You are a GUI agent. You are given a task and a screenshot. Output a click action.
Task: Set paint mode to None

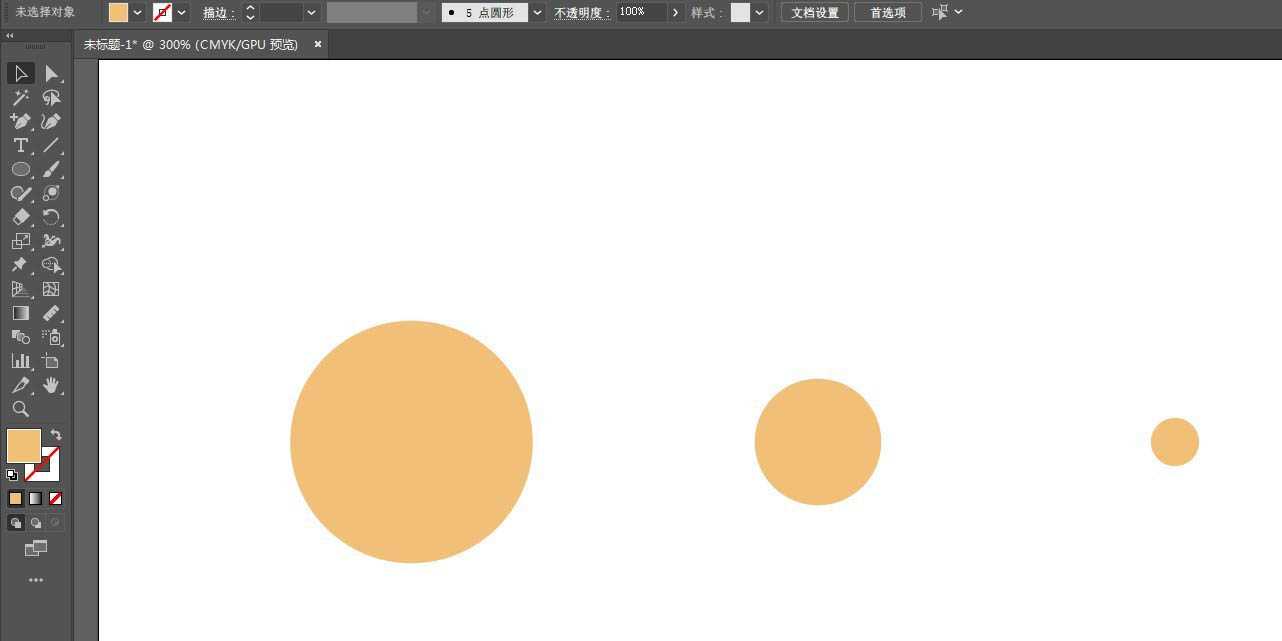coord(56,498)
